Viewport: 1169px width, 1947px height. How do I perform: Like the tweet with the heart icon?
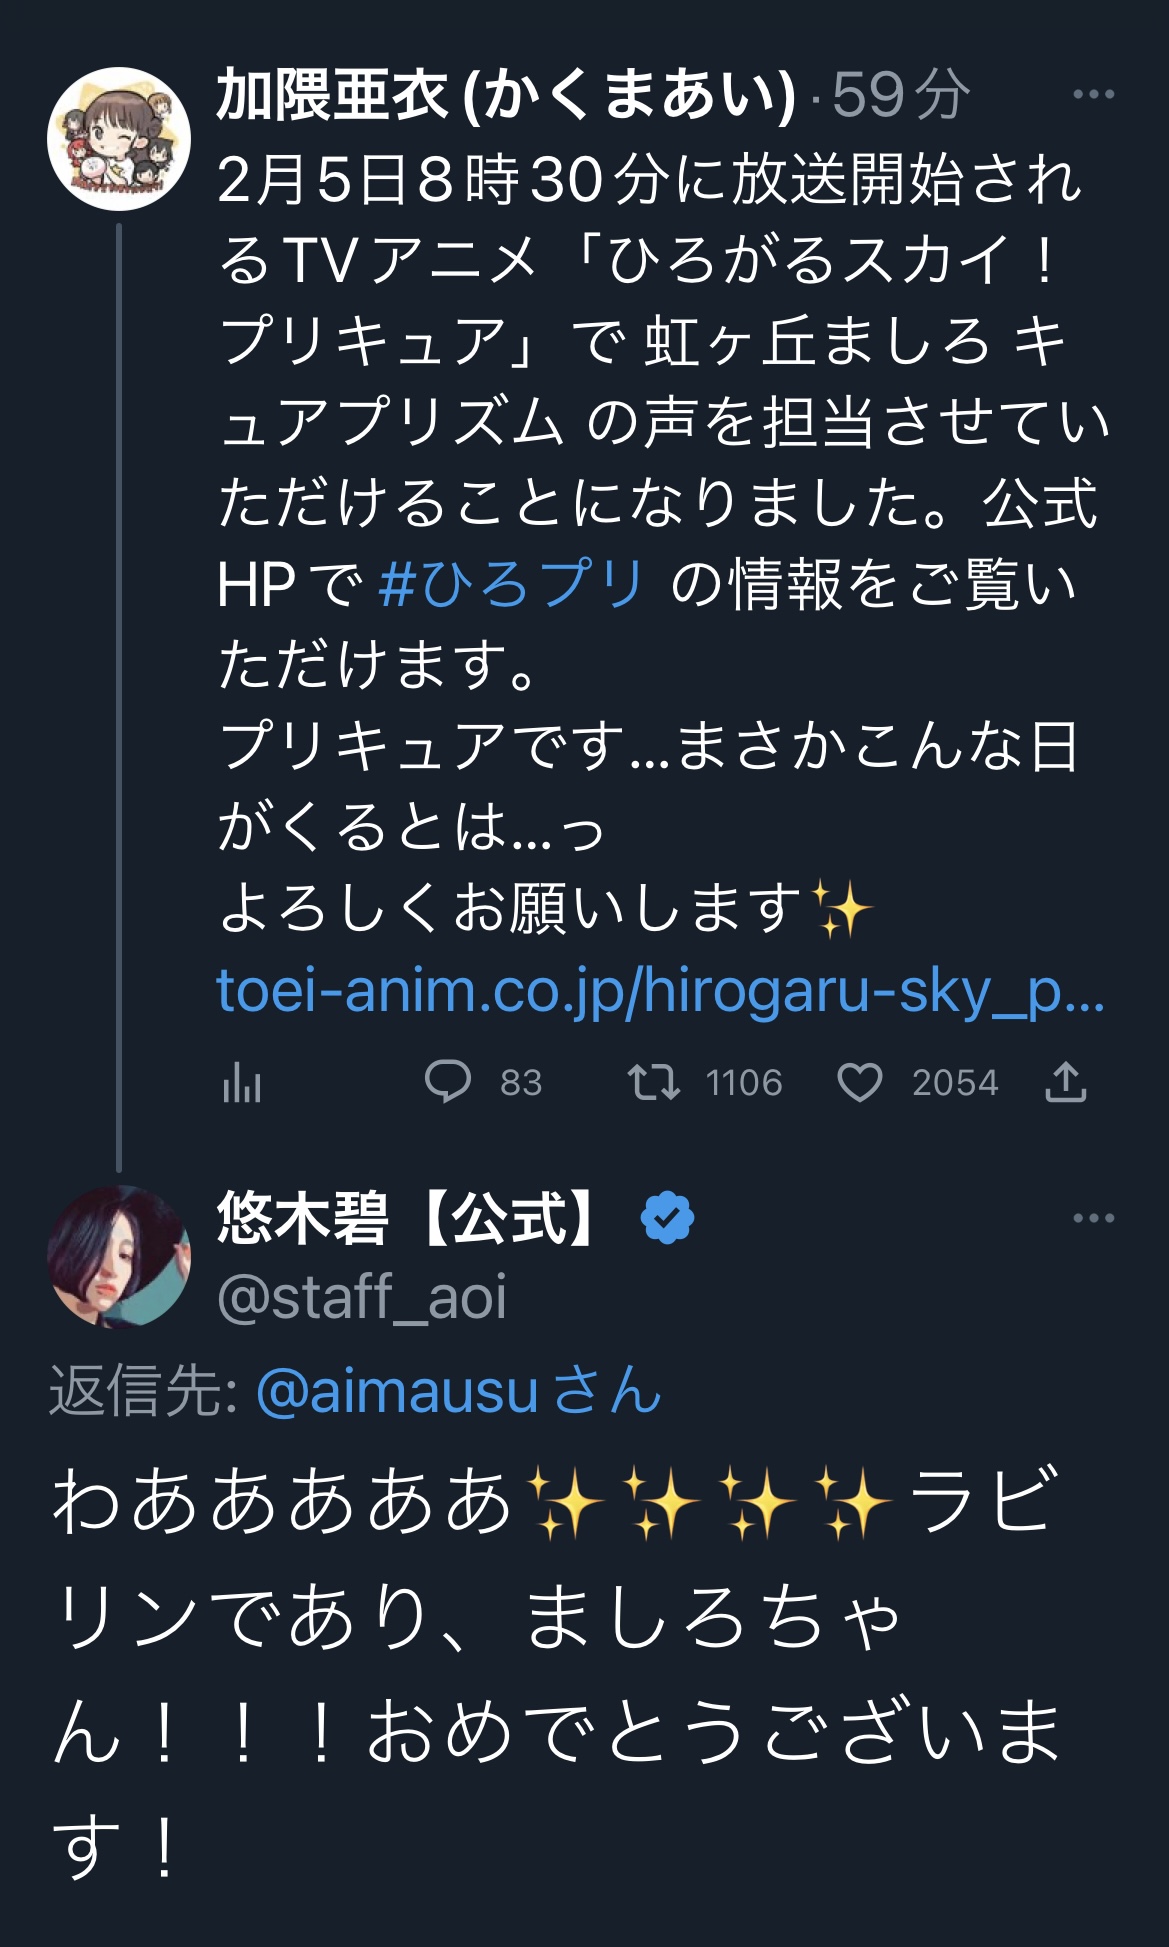(859, 1082)
